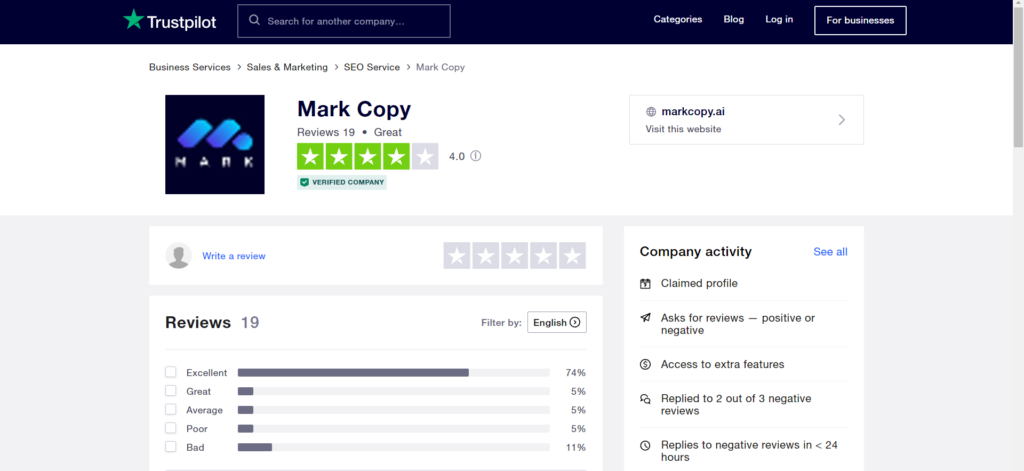The width and height of the screenshot is (1024, 471).
Task: Click the Average rating label
Action: tap(204, 410)
